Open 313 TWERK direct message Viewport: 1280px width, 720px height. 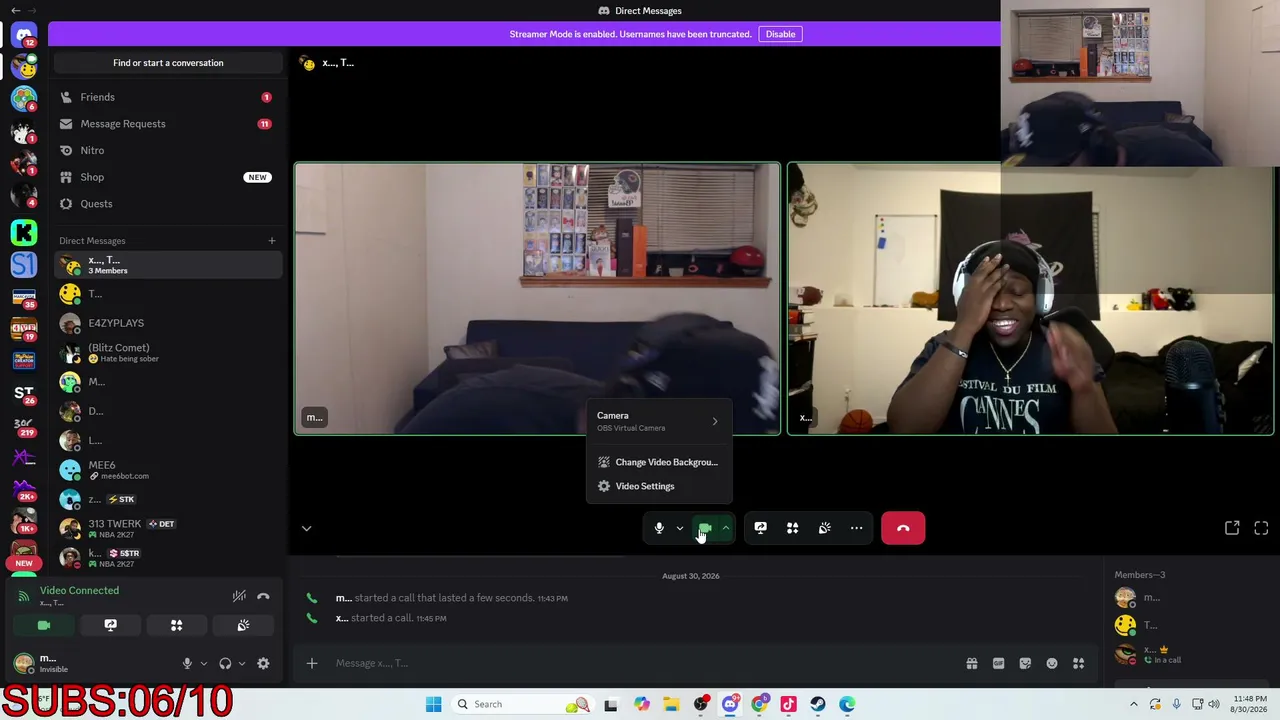tap(168, 528)
